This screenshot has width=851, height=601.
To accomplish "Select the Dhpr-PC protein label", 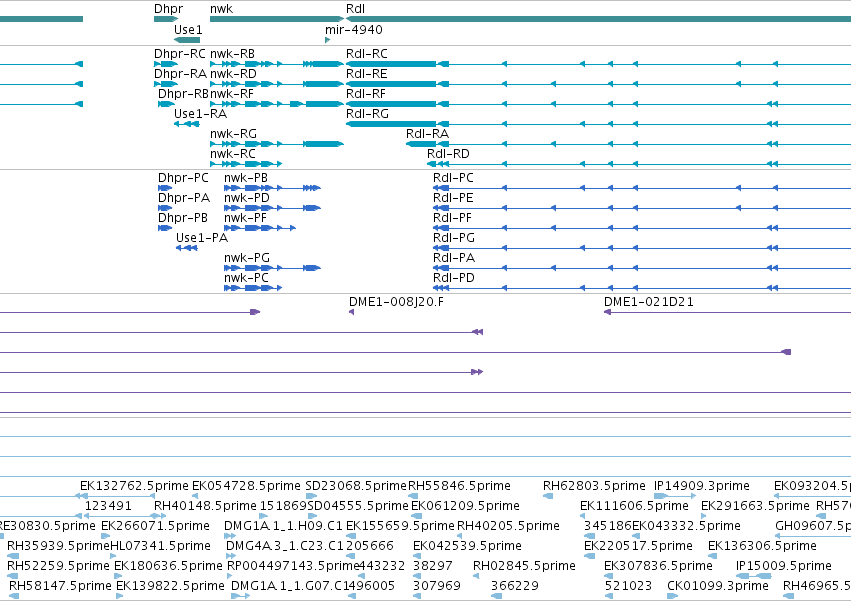I will 183,178.
